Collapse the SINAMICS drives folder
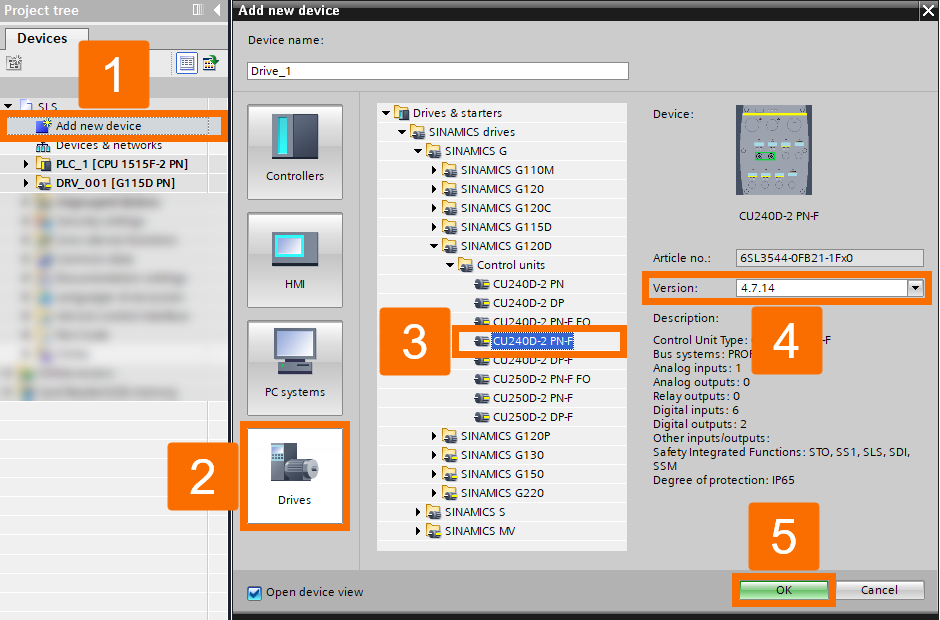Viewport: 940px width, 620px height. tap(402, 132)
